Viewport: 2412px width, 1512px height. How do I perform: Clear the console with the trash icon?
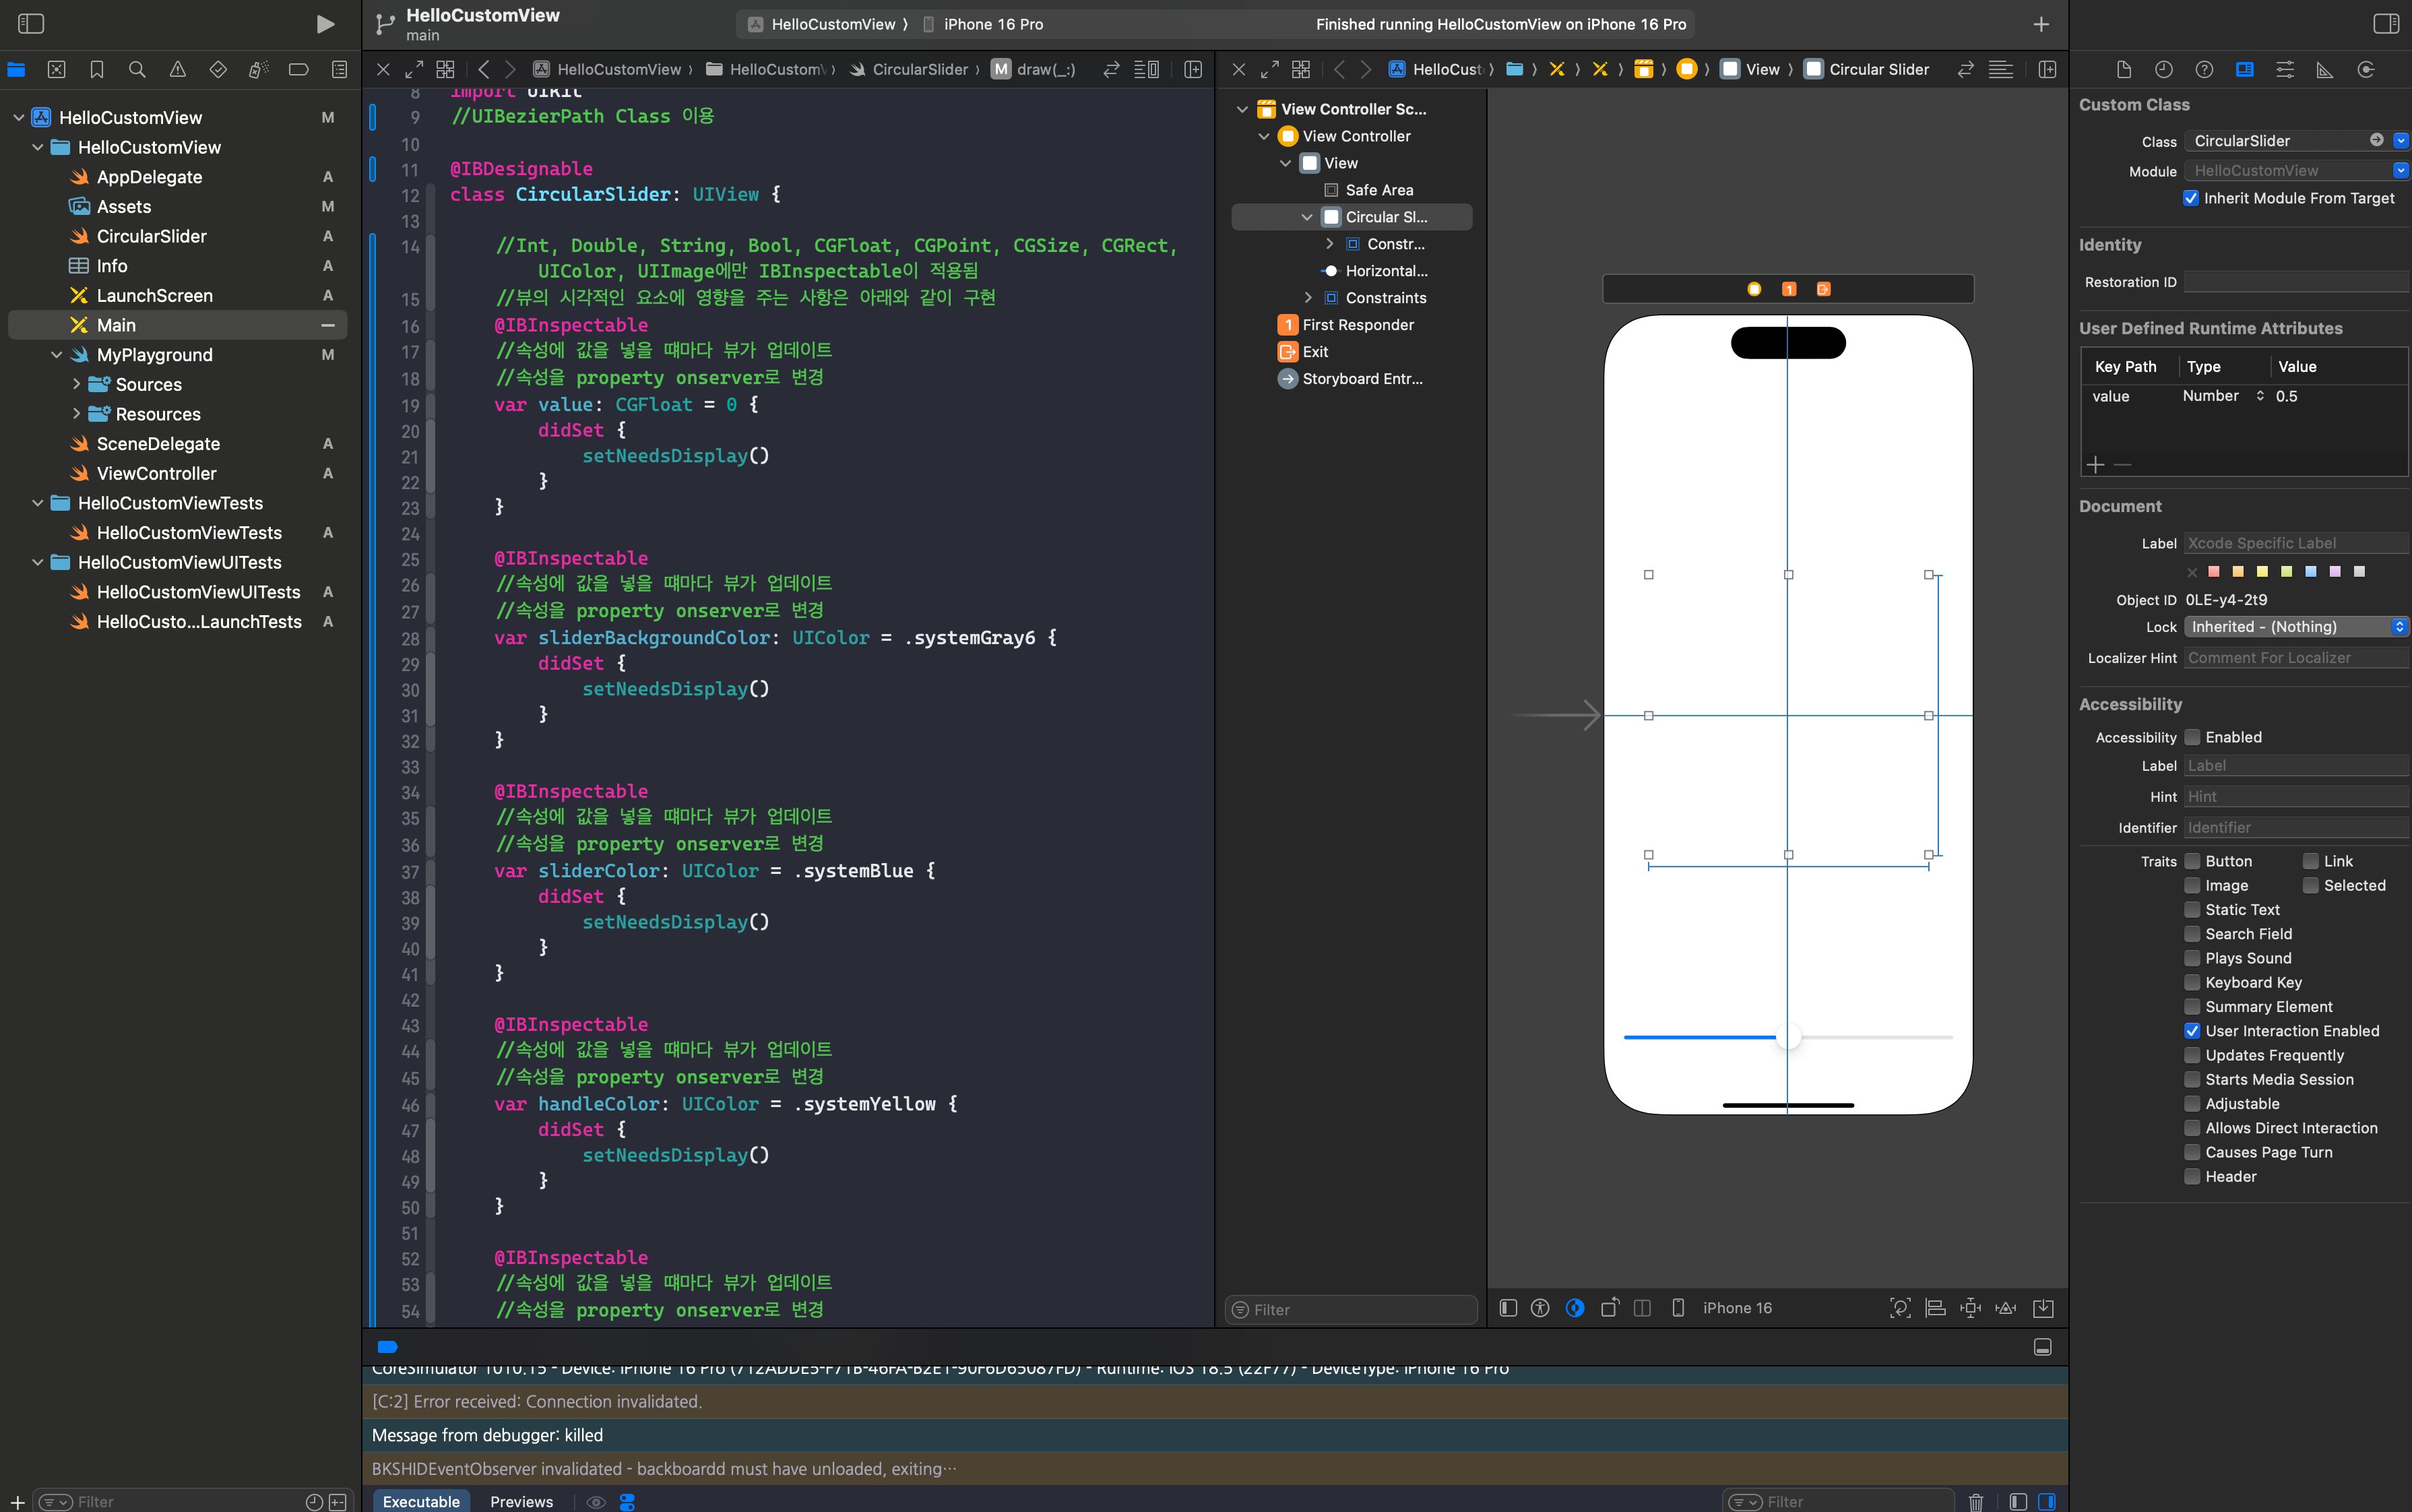[1975, 1502]
